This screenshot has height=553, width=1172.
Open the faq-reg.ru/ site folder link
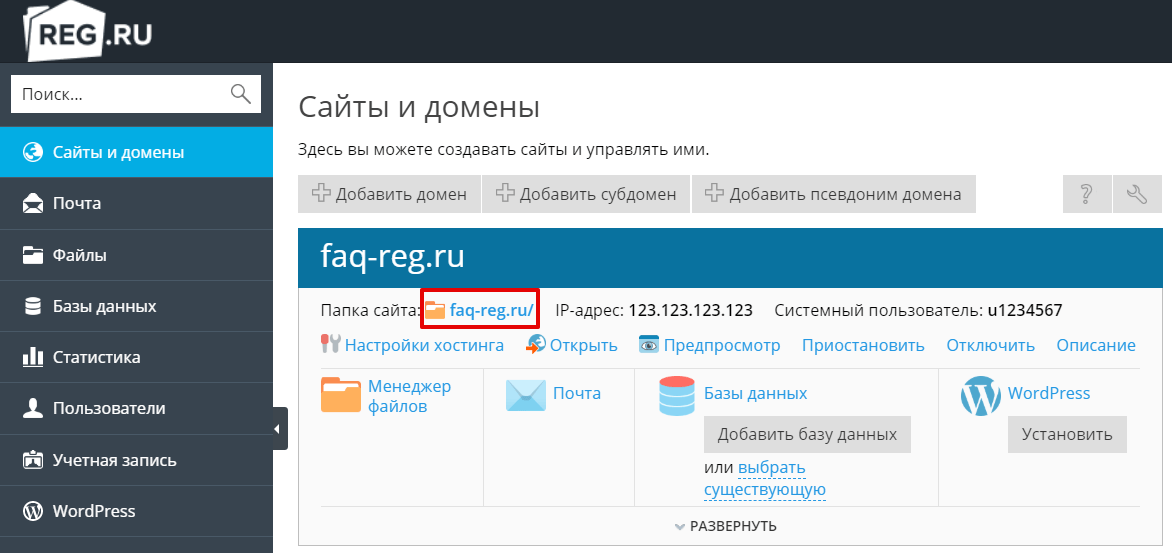coord(491,311)
